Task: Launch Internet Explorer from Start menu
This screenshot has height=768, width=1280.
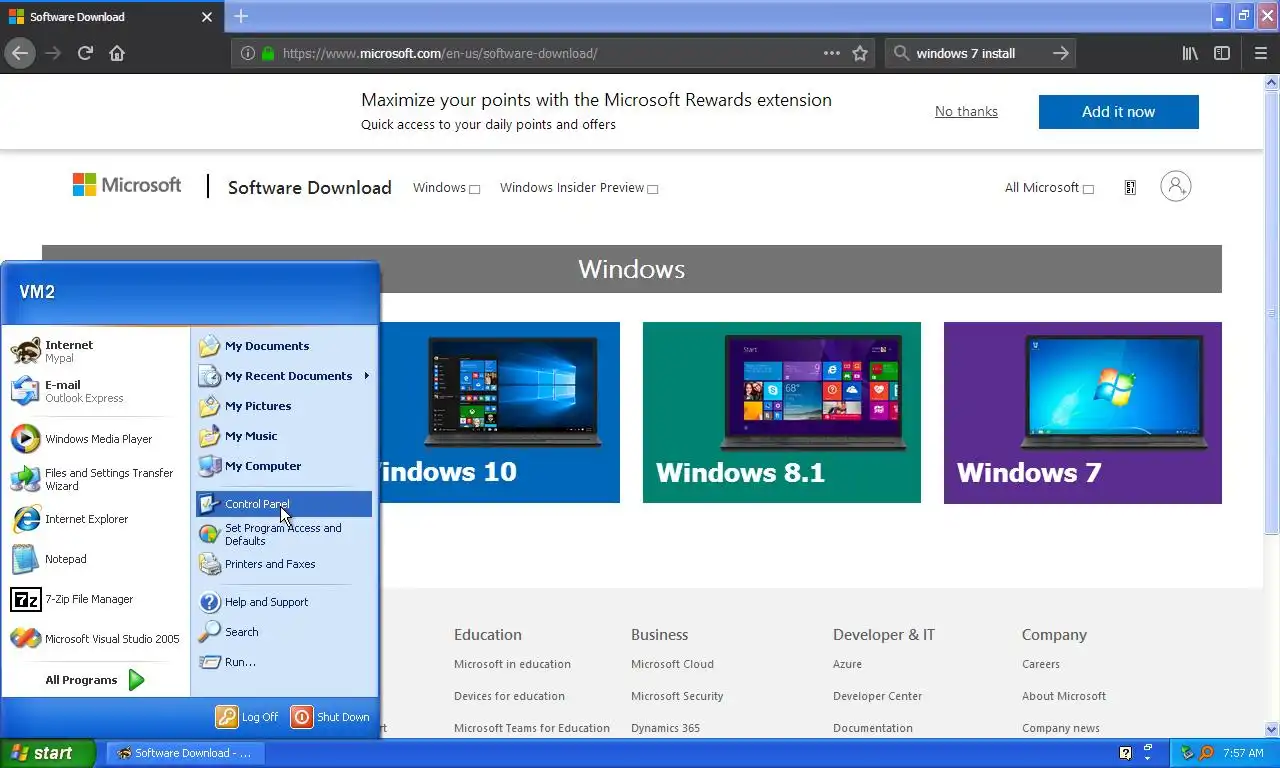Action: pyautogui.click(x=97, y=519)
